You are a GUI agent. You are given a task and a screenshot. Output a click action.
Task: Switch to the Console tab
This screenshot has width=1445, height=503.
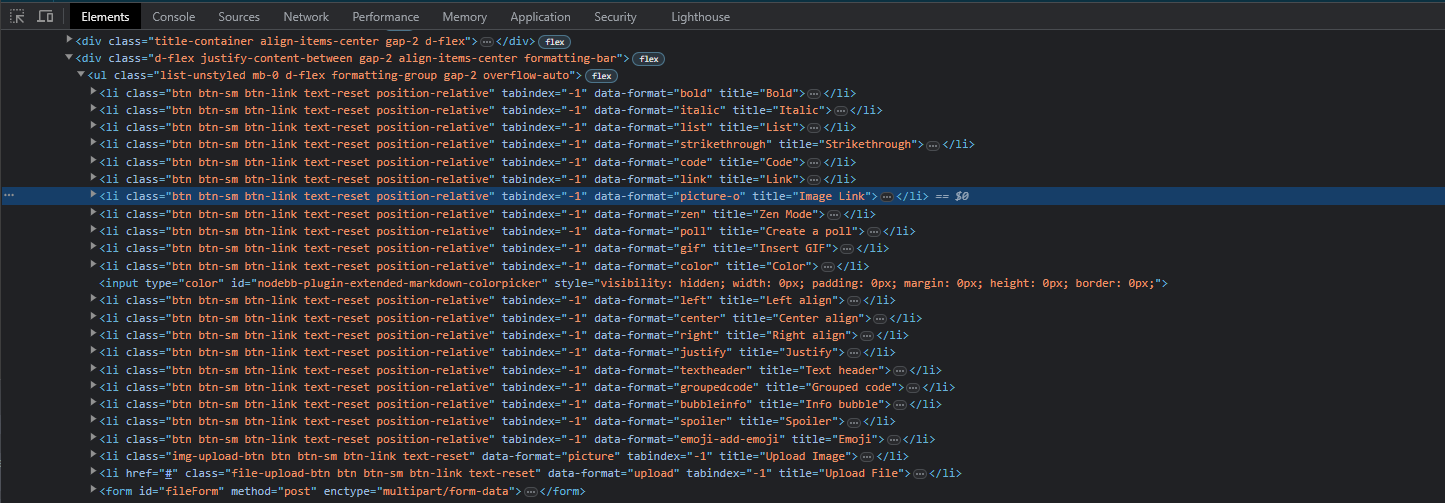point(173,17)
